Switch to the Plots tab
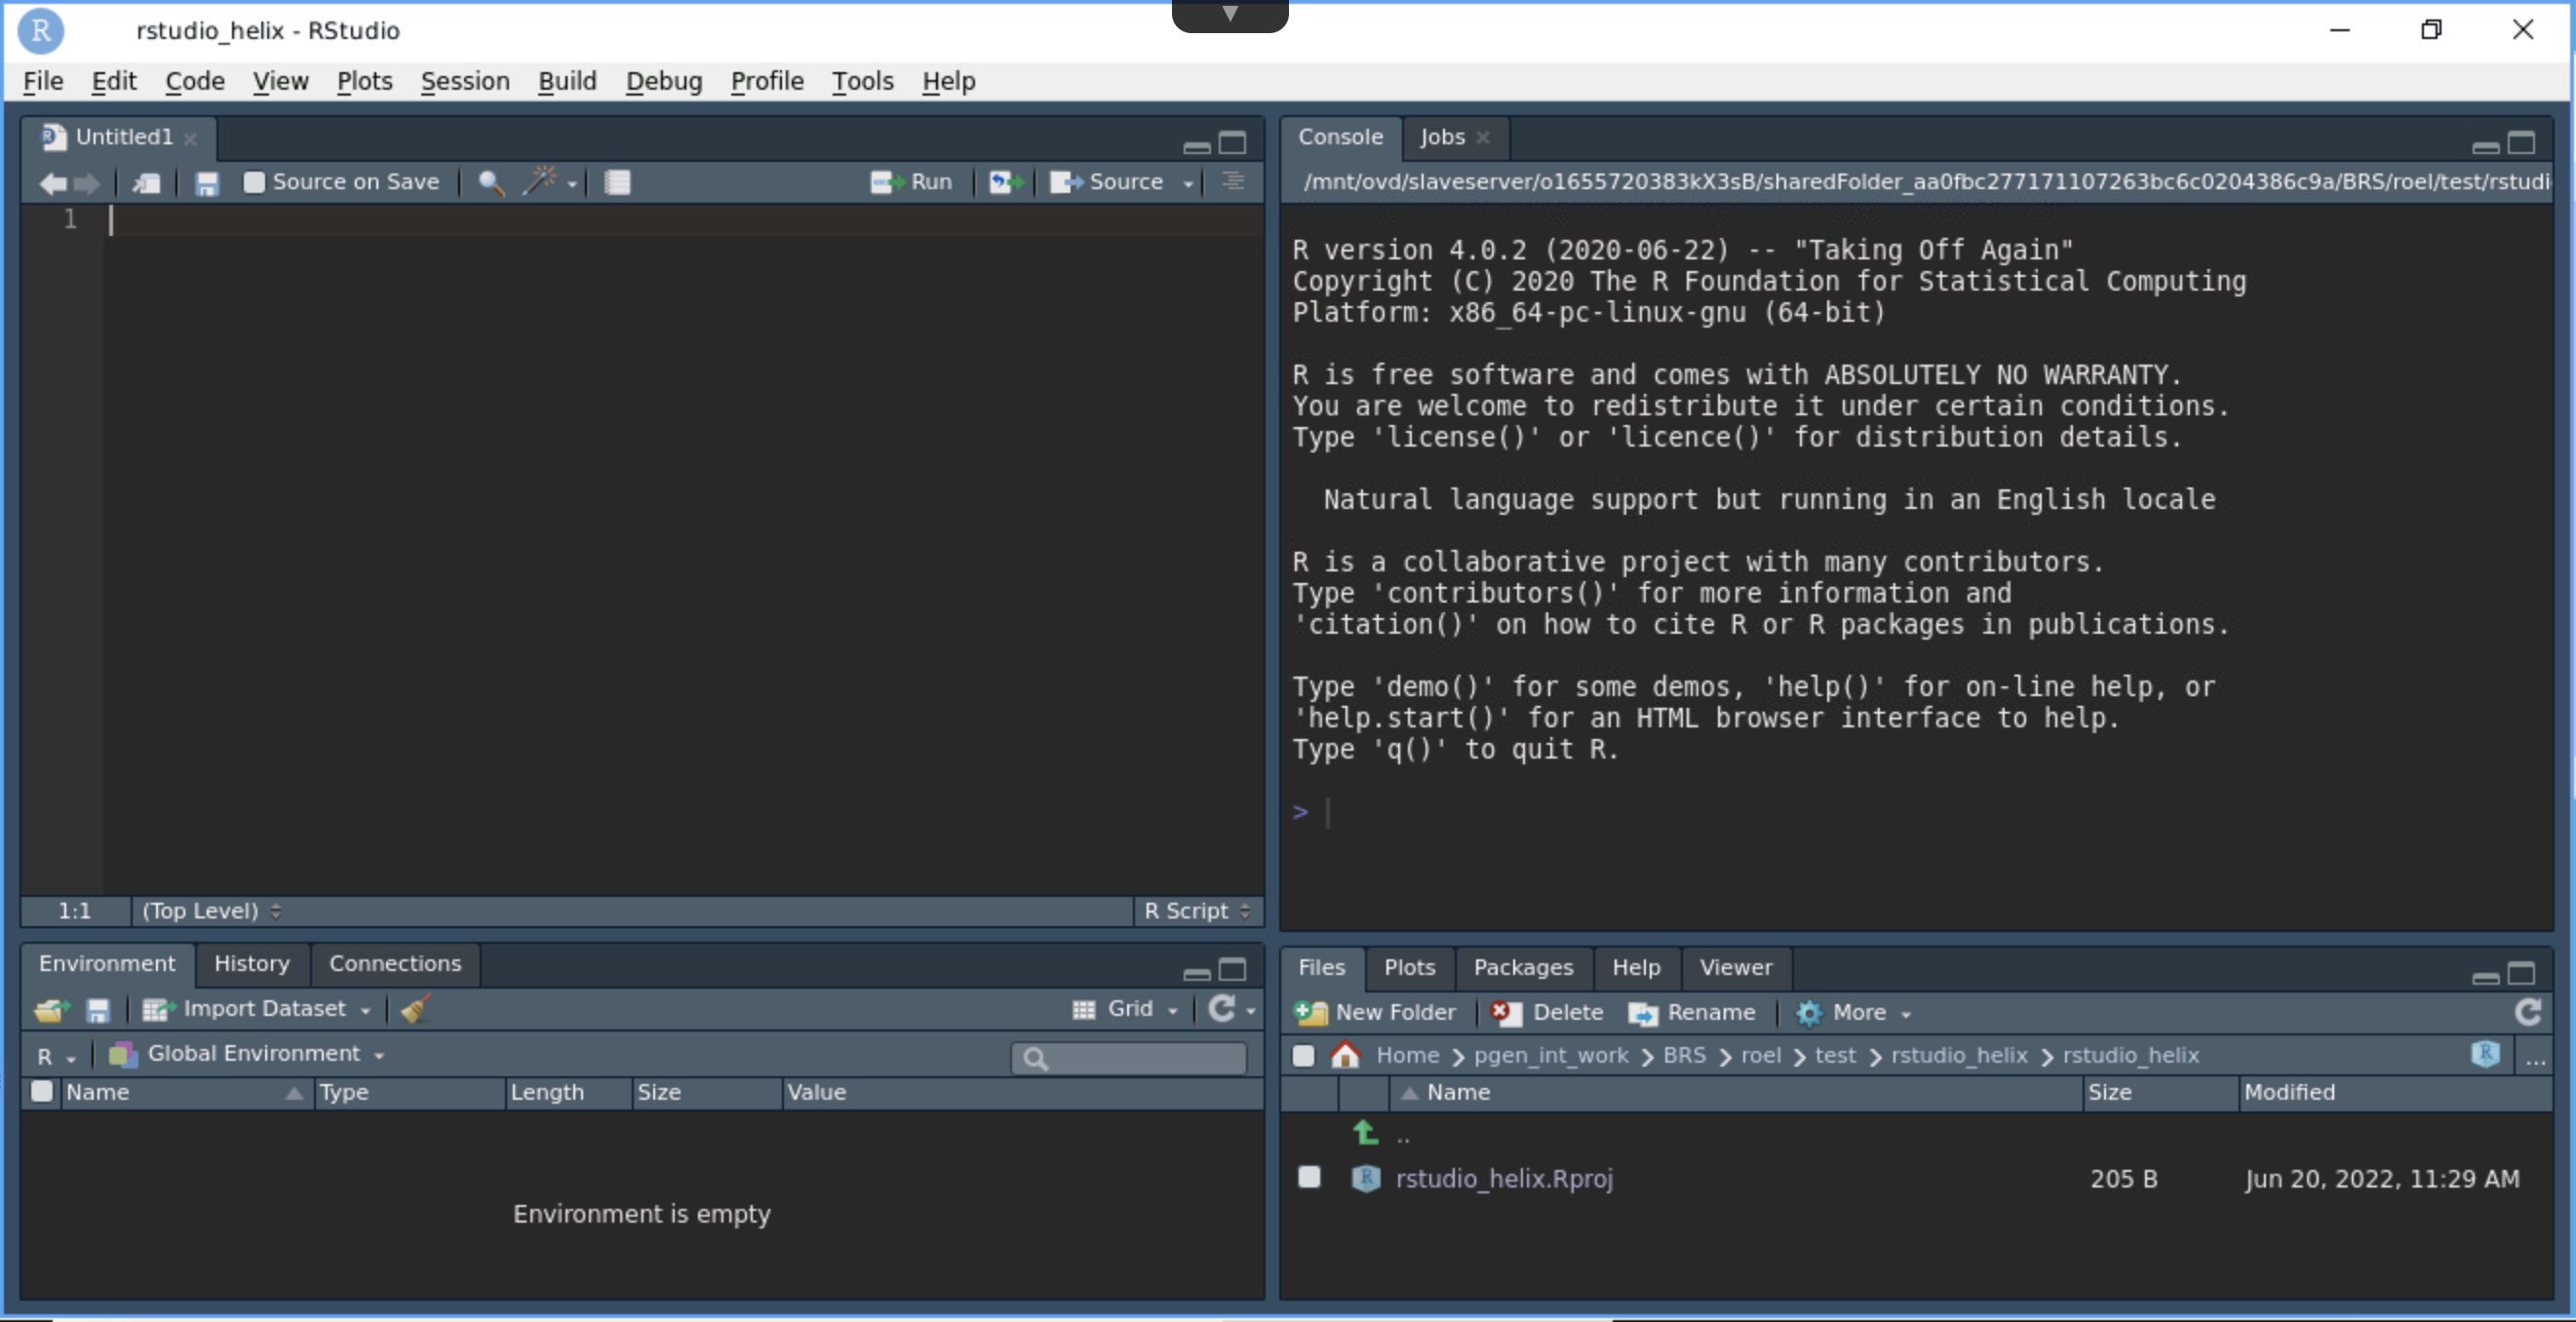This screenshot has height=1322, width=2576. click(x=1409, y=967)
